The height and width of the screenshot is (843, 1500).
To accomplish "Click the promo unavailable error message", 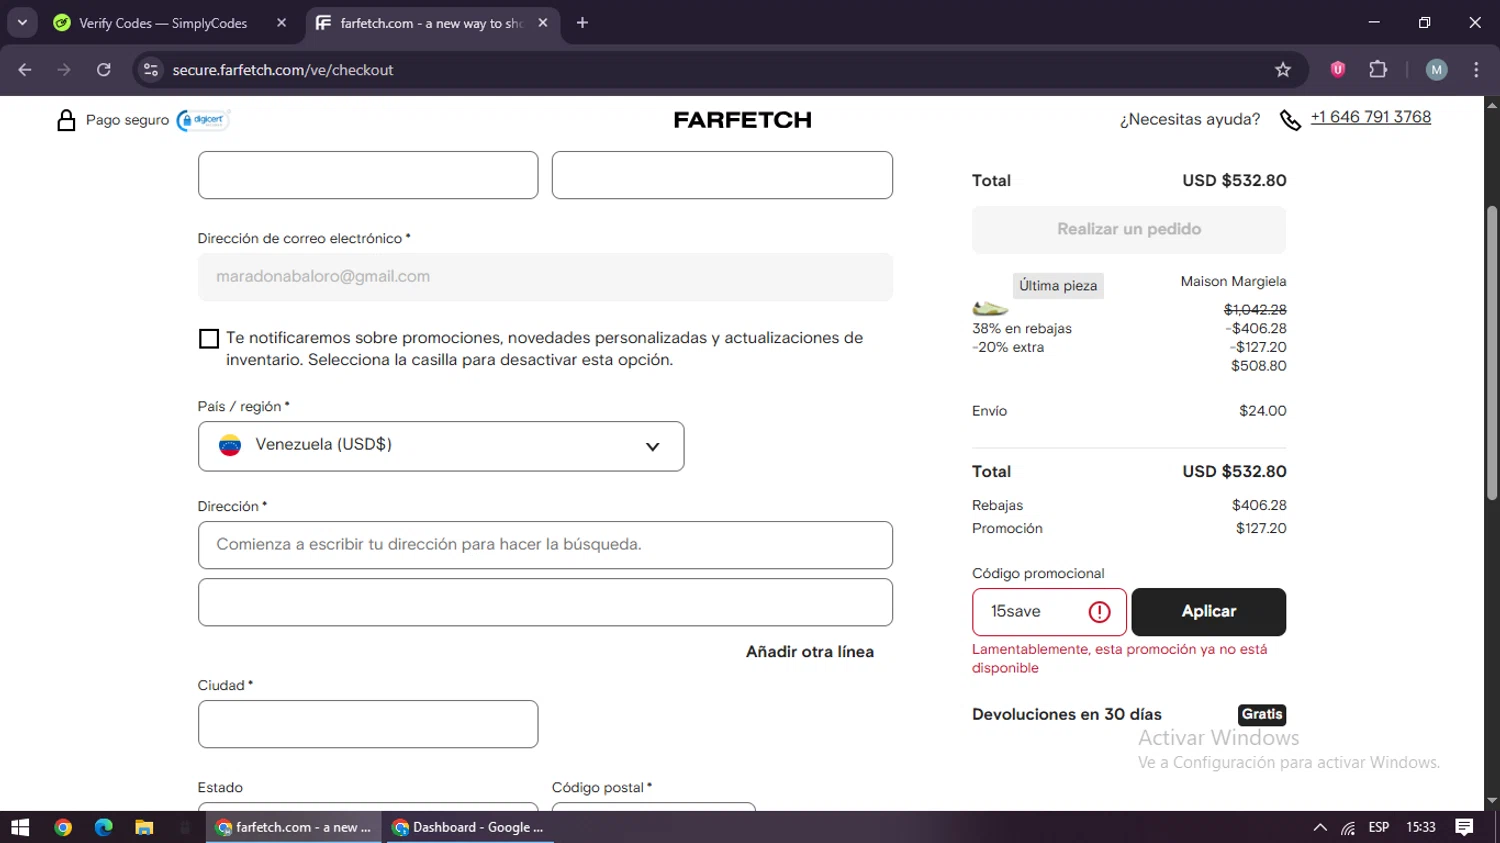I will (x=1120, y=659).
